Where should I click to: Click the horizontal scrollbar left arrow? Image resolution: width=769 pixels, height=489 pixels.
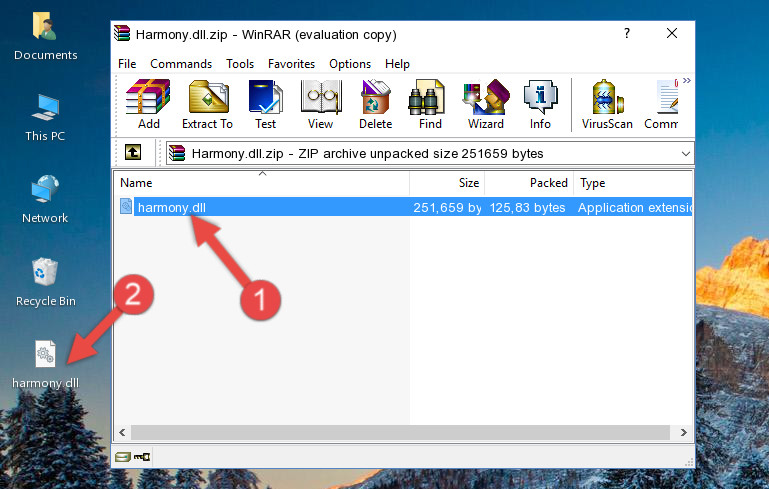[123, 432]
